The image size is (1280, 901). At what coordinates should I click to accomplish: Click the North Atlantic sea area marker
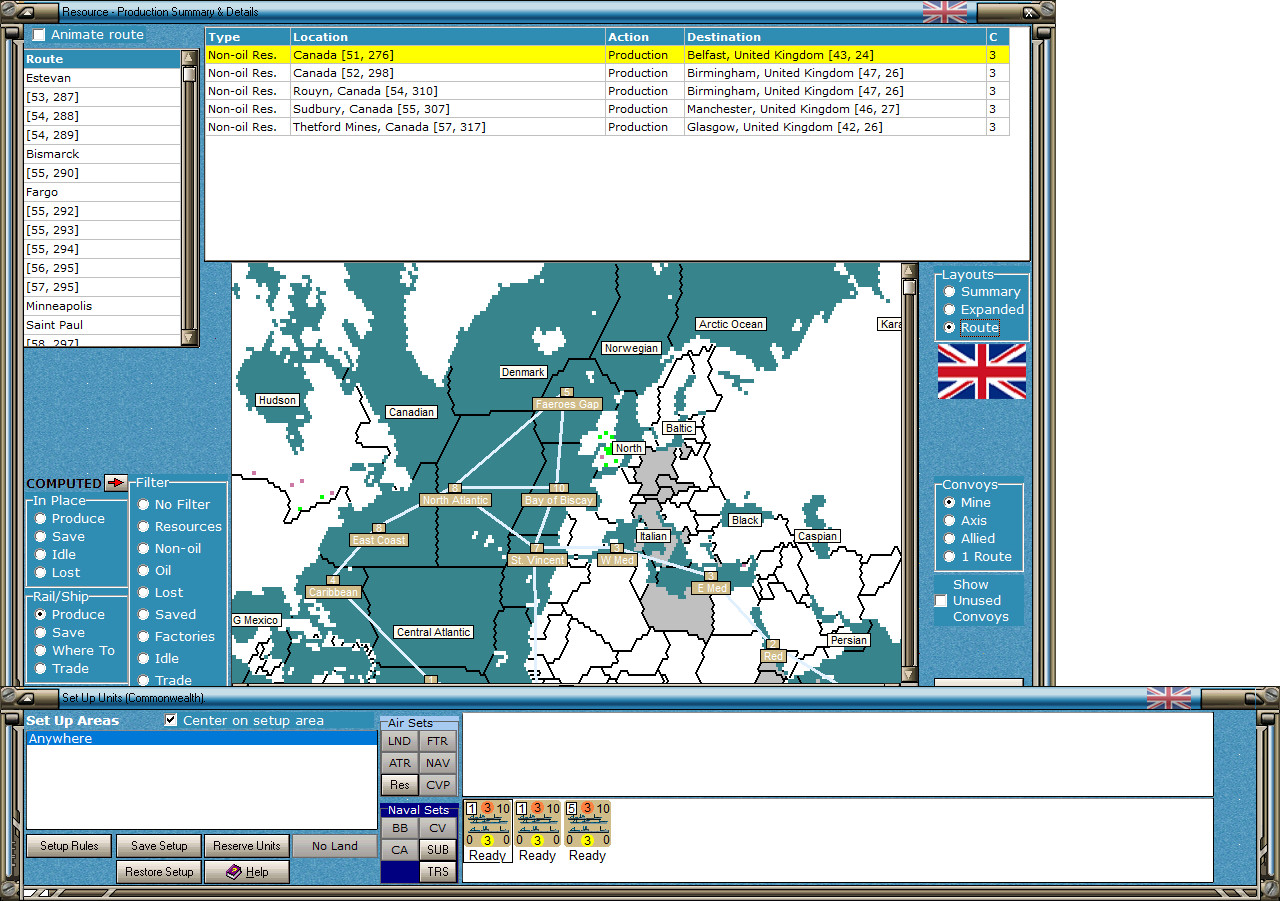tap(455, 500)
